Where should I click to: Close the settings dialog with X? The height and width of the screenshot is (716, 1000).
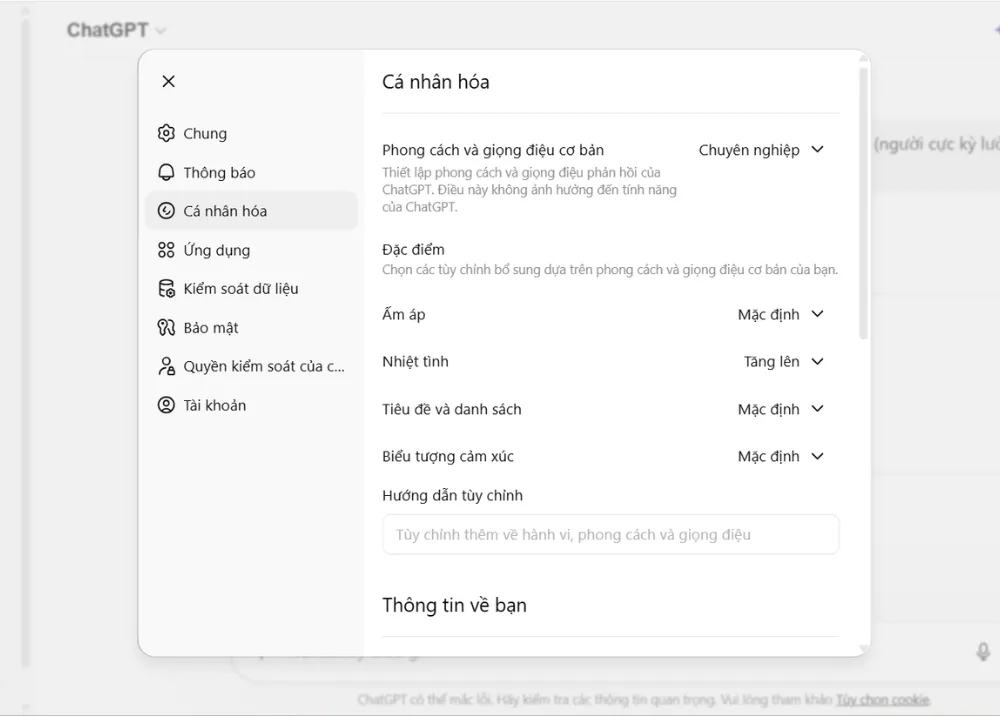[168, 81]
